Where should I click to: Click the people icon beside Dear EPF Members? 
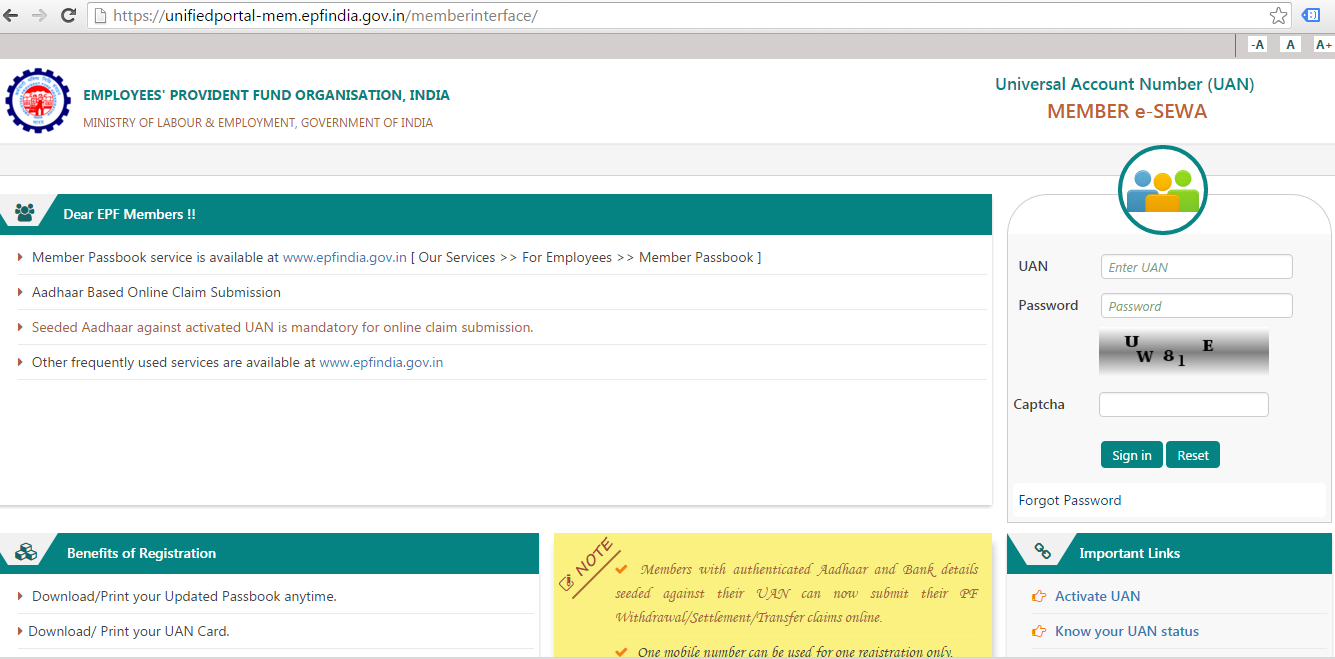click(27, 212)
